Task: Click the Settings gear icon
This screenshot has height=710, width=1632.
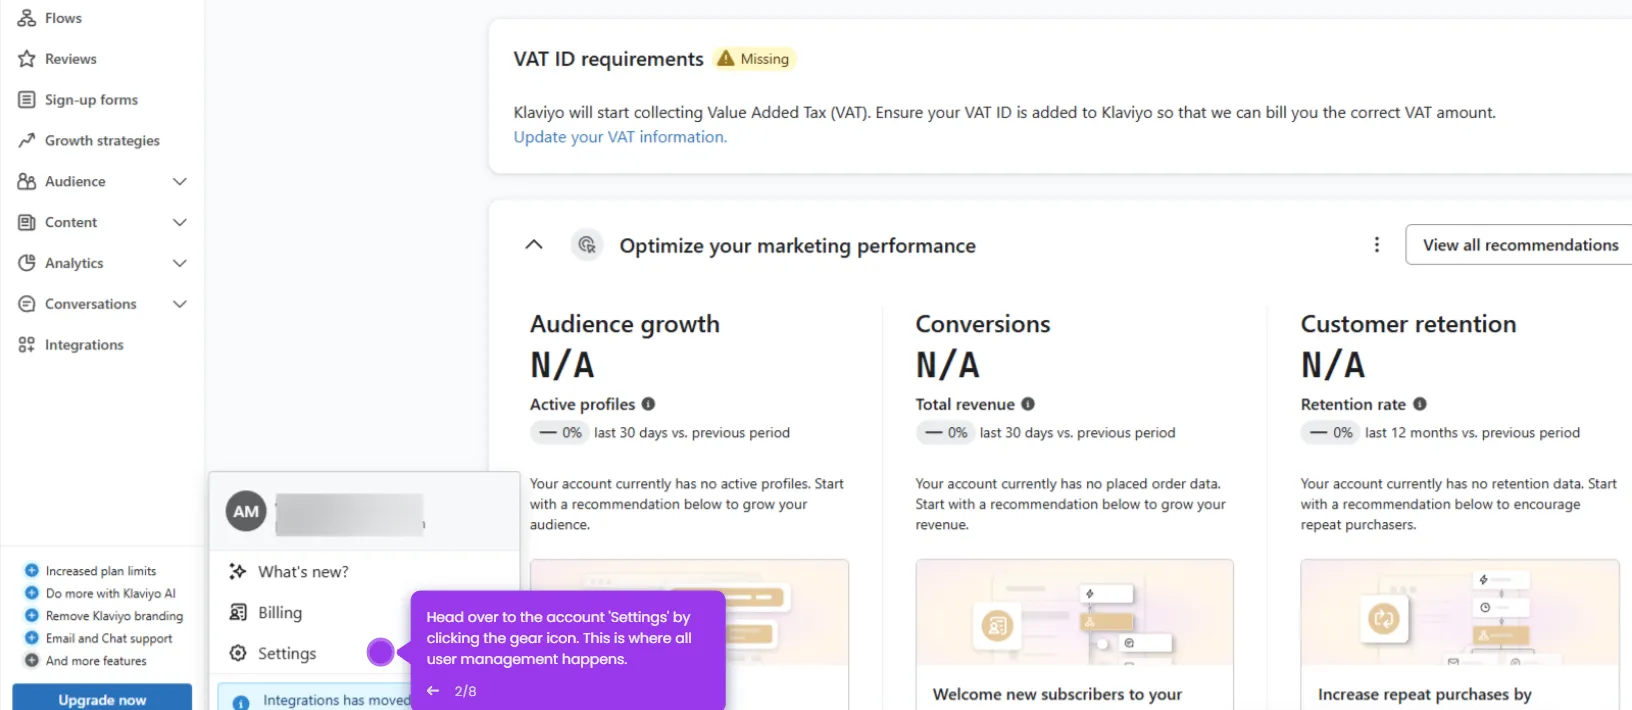Action: [x=238, y=653]
